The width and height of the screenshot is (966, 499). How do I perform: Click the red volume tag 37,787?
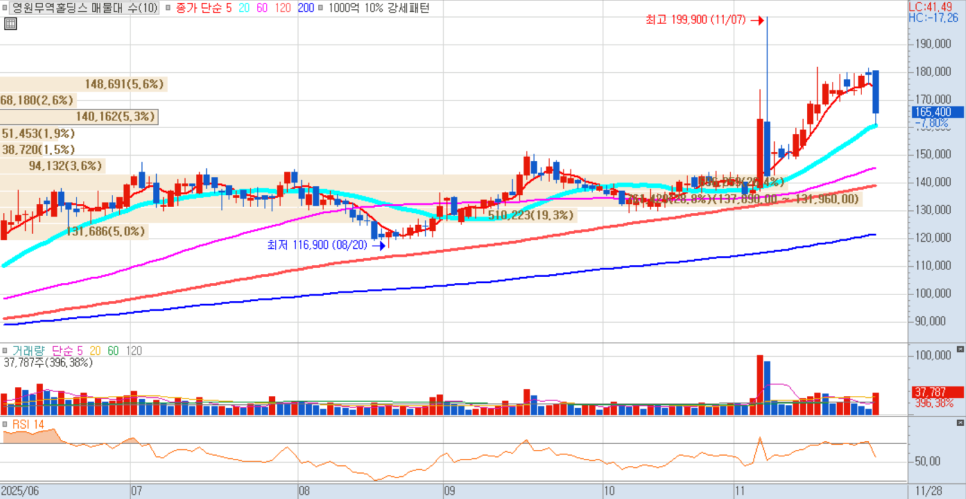pos(936,392)
